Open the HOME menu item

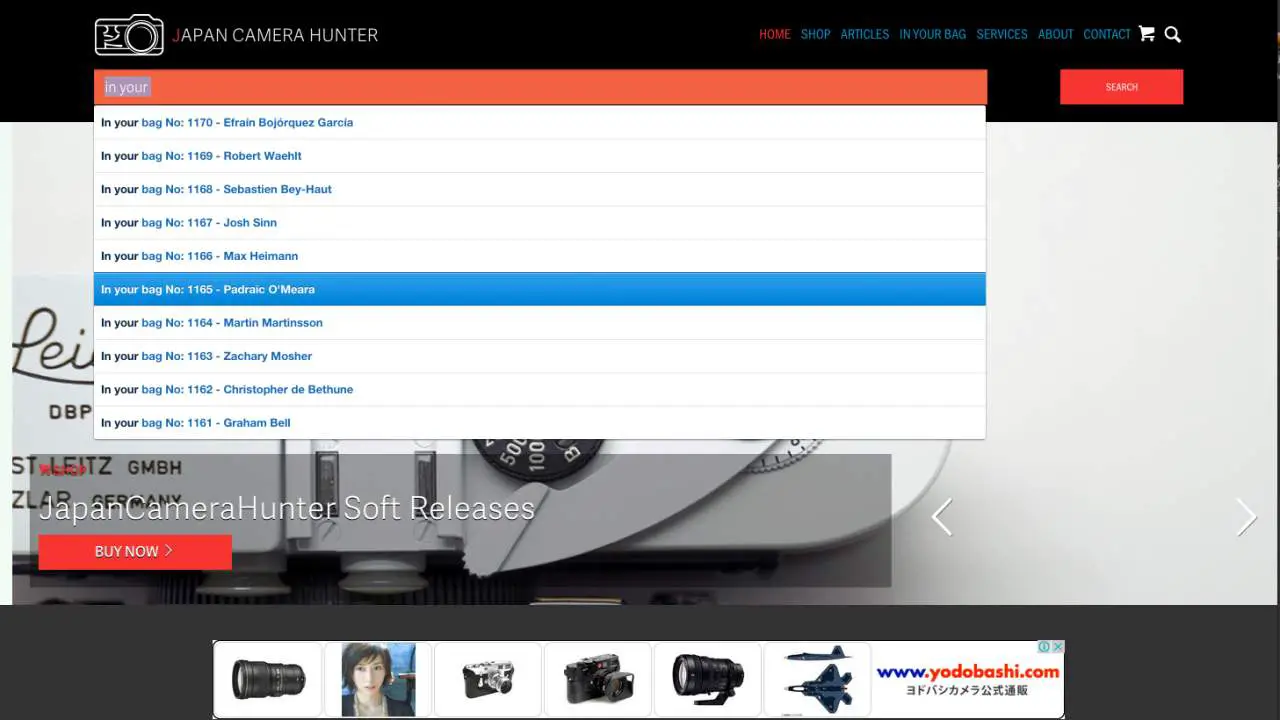pyautogui.click(x=775, y=34)
